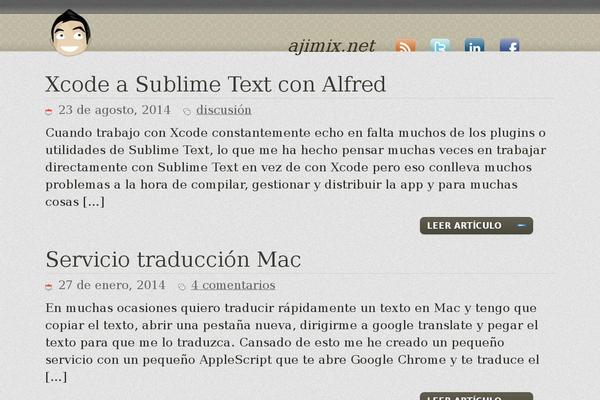Go to ajimix.net site title
This screenshot has height=400, width=600.
[x=331, y=46]
